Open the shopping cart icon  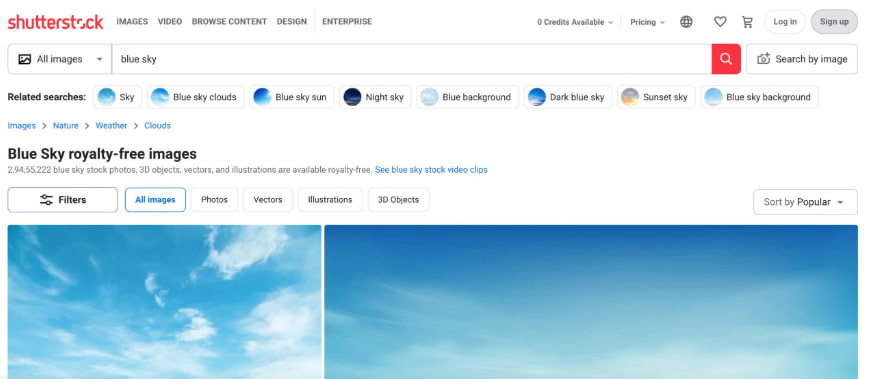point(747,22)
